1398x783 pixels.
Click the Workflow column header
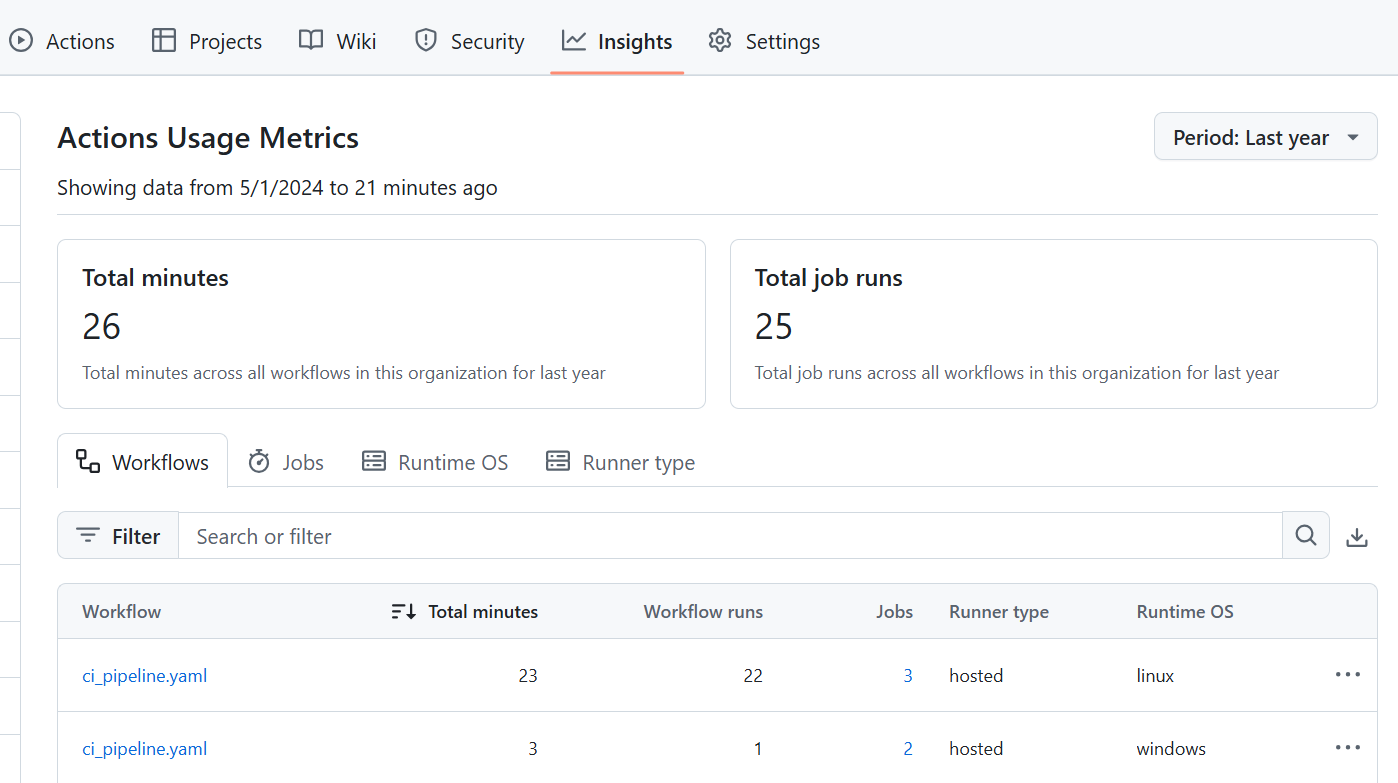(121, 611)
